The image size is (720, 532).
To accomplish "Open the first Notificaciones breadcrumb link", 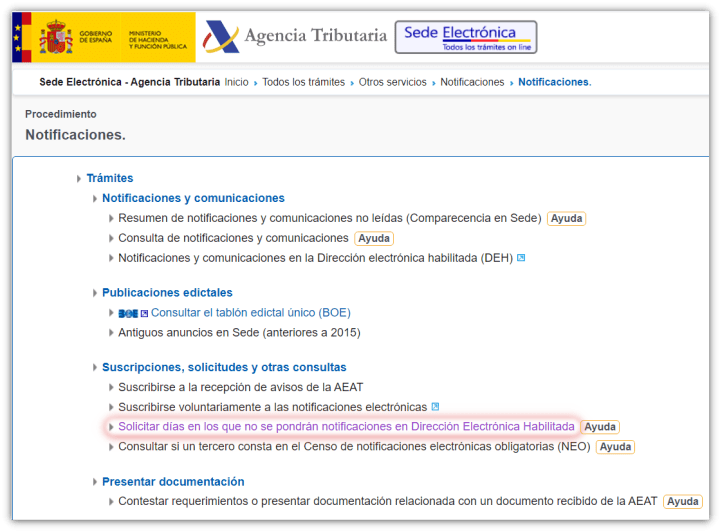I will pos(472,82).
